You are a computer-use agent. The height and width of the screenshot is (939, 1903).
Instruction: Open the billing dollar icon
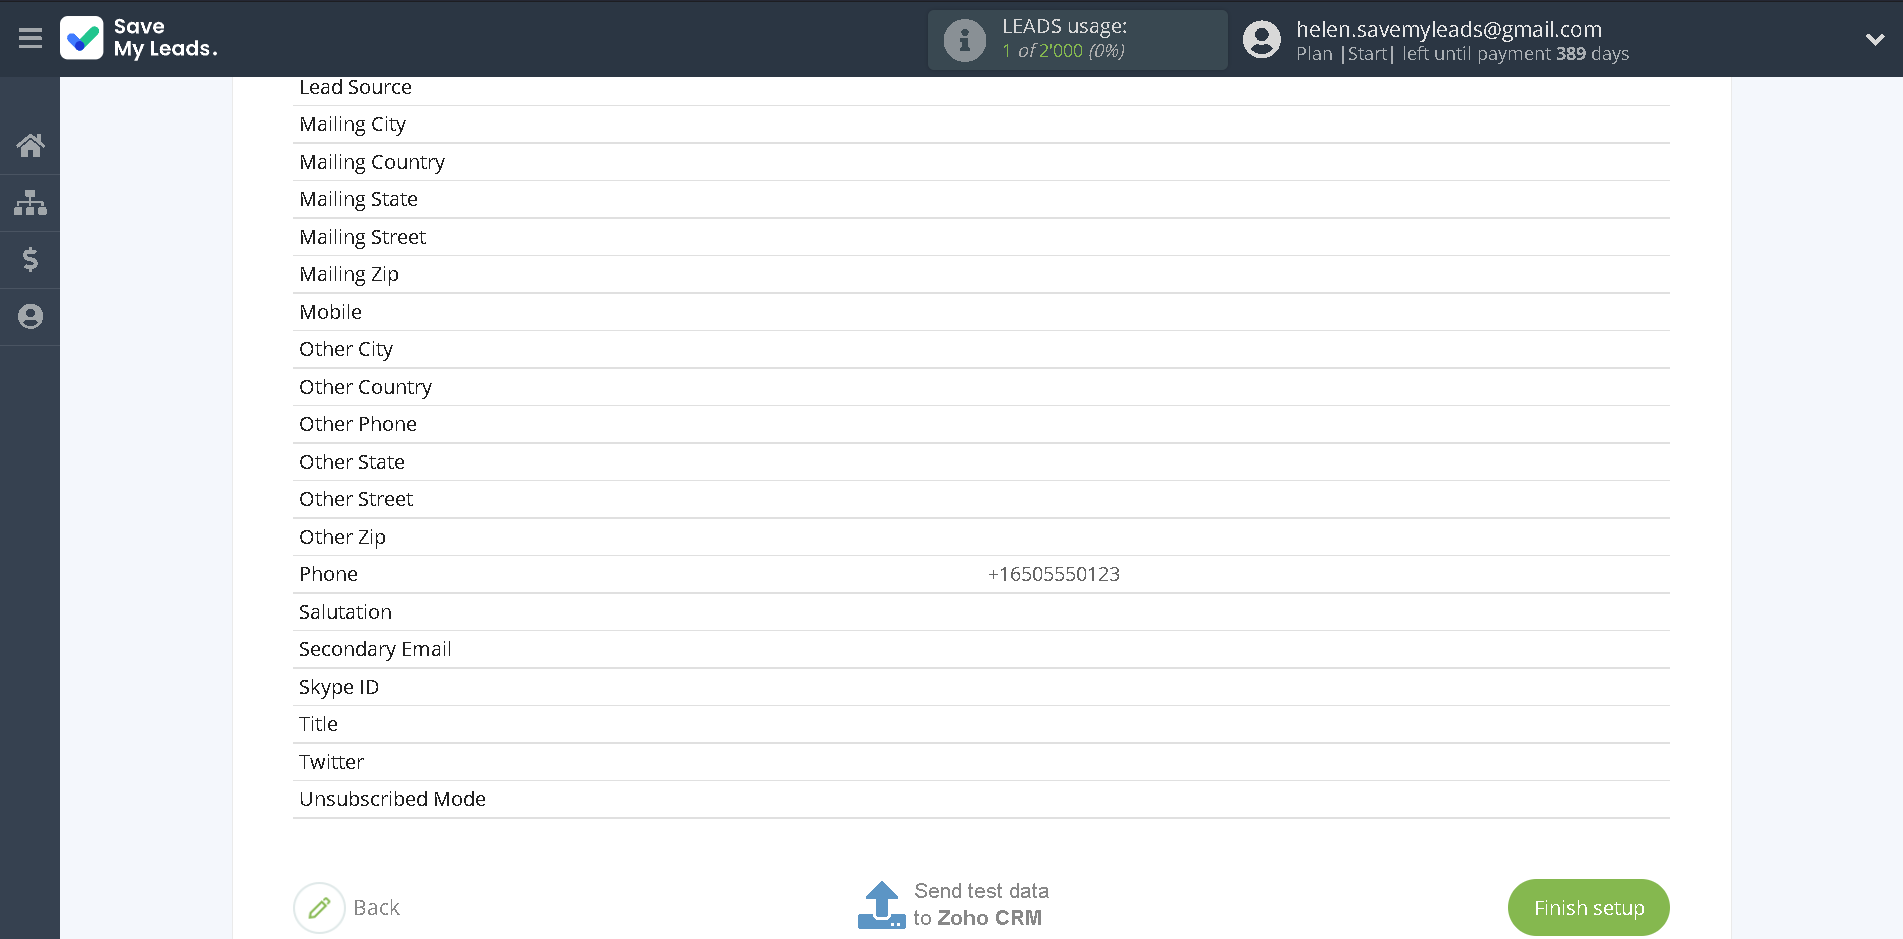coord(30,260)
